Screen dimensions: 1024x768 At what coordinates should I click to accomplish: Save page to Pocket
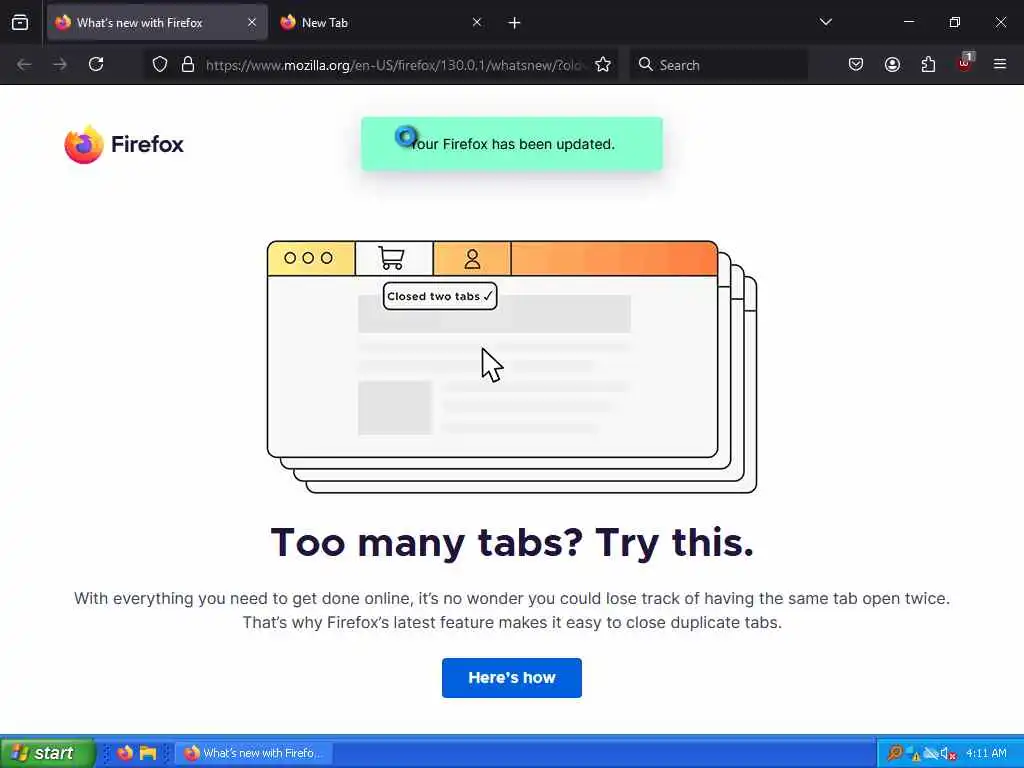pos(856,64)
